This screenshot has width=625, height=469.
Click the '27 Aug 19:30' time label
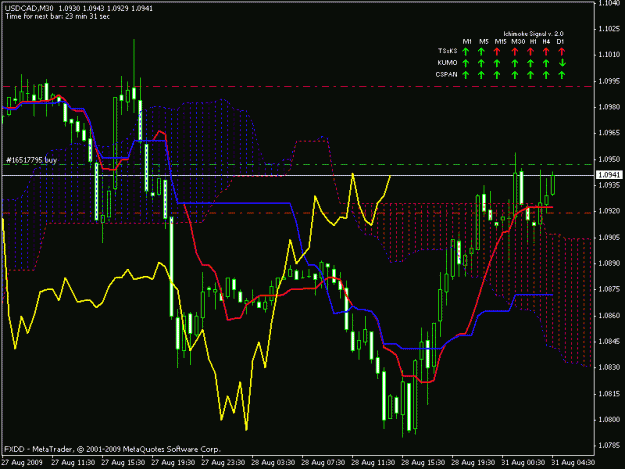click(173, 463)
